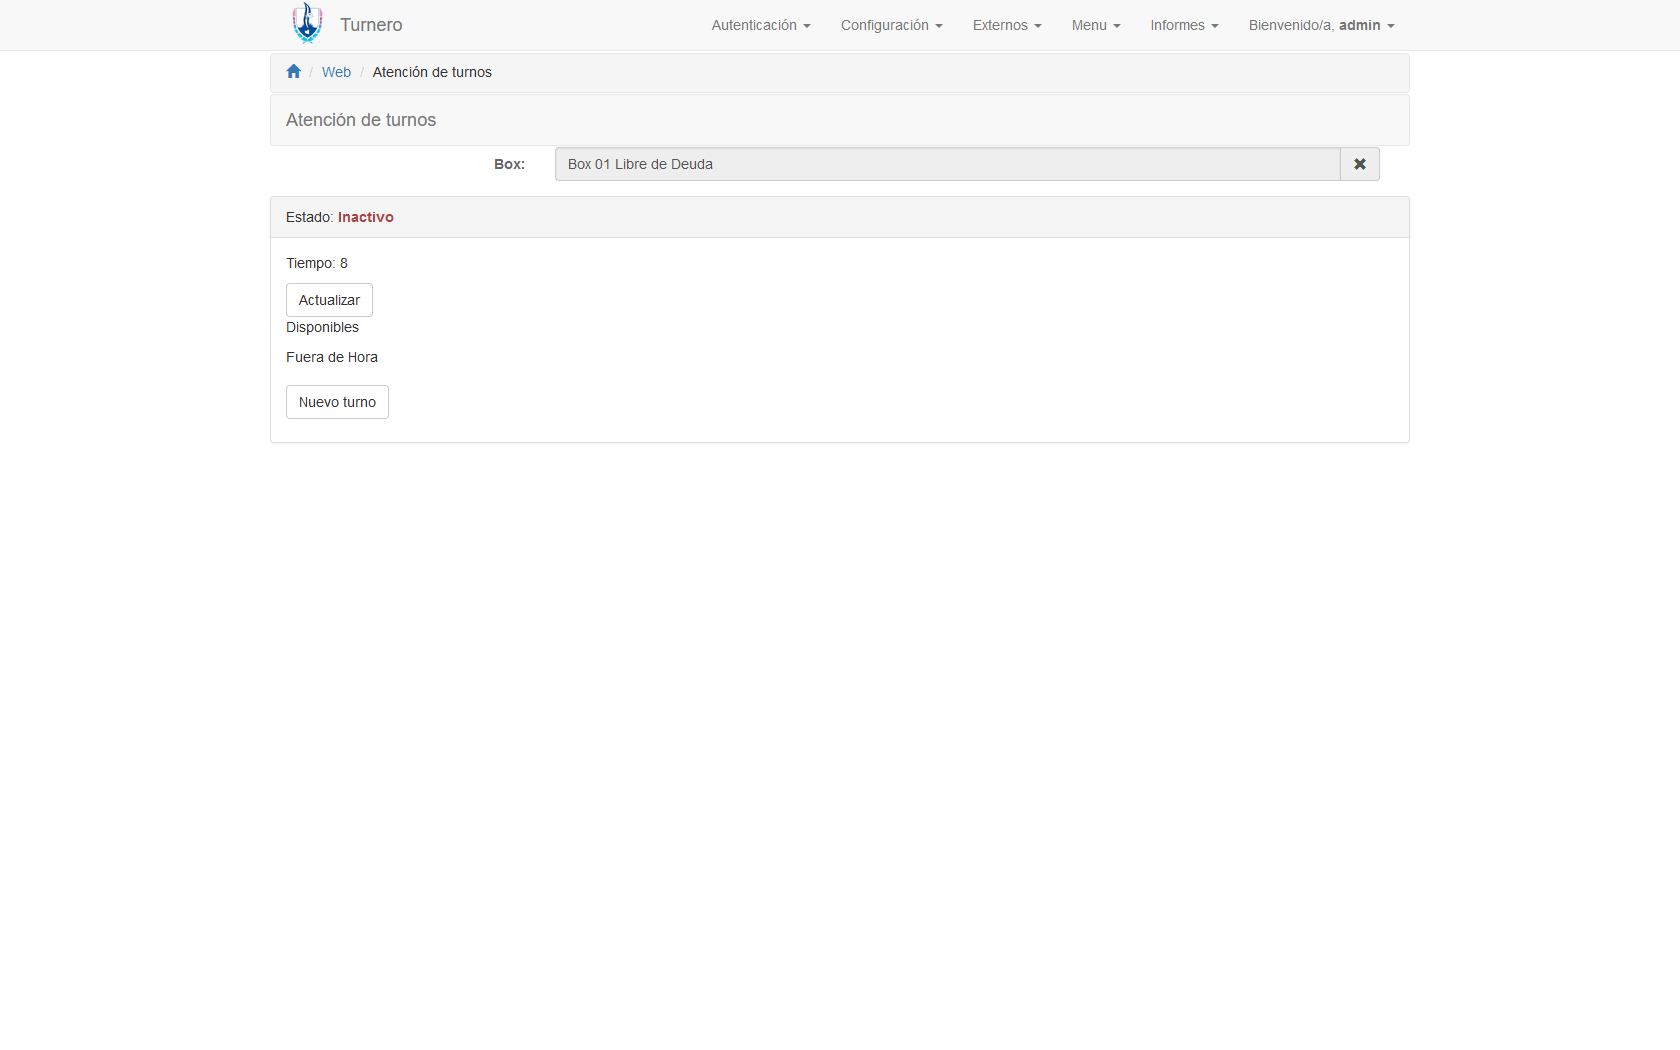Follow the Web breadcrumb link

(x=336, y=72)
